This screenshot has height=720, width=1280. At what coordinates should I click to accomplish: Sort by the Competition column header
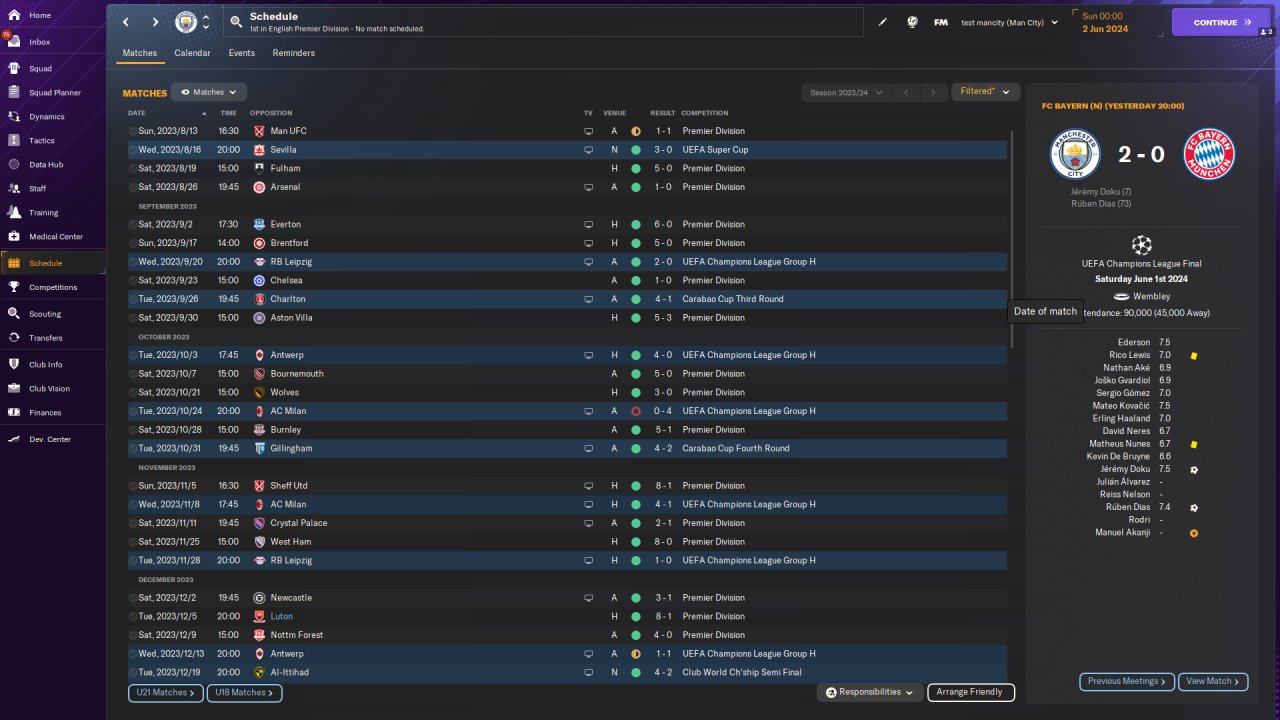click(x=705, y=113)
